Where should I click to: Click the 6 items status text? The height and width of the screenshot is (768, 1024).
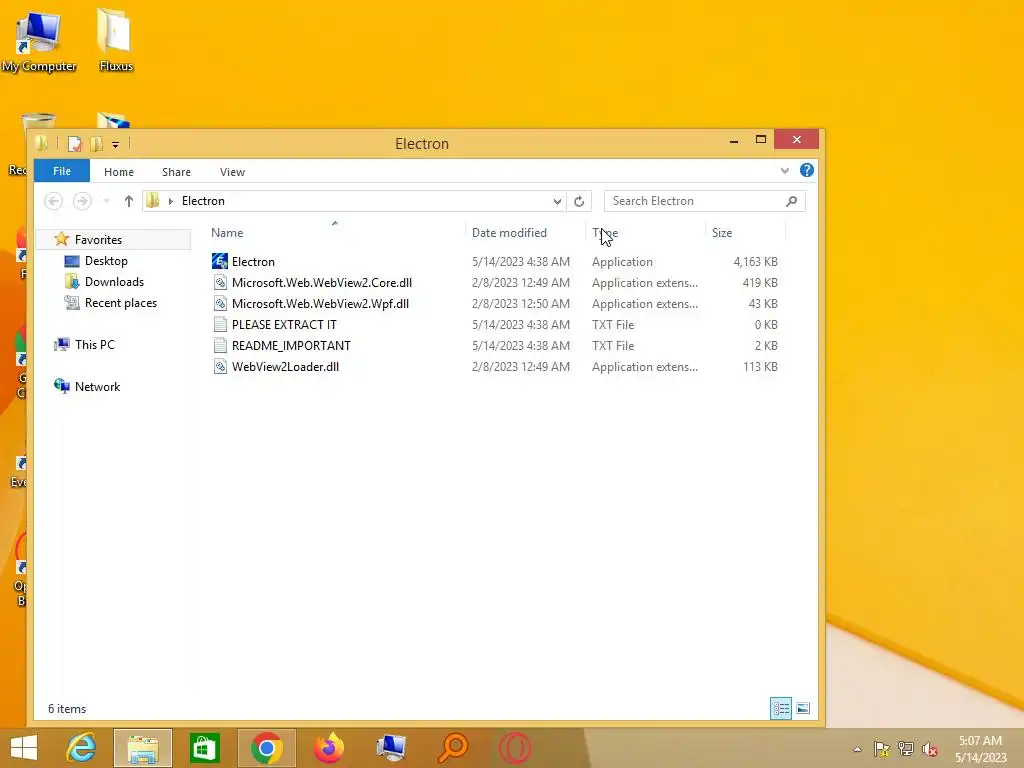point(67,709)
